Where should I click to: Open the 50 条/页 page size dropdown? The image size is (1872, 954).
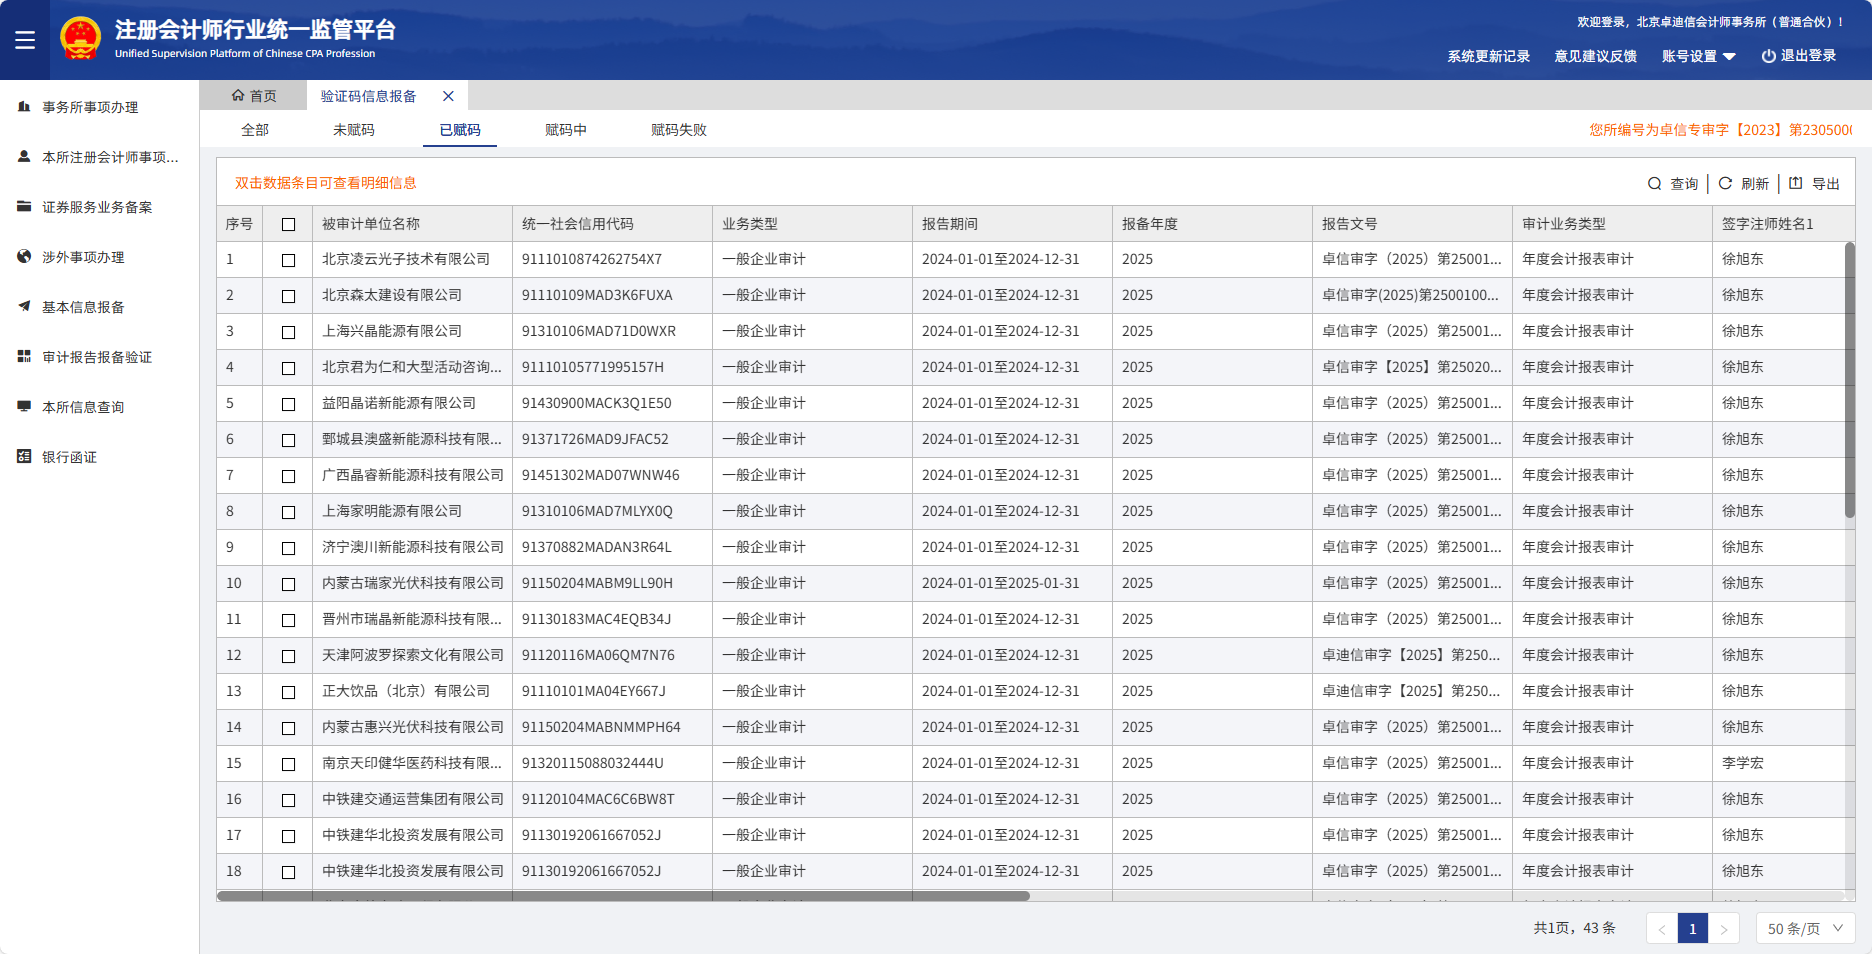coord(1805,929)
